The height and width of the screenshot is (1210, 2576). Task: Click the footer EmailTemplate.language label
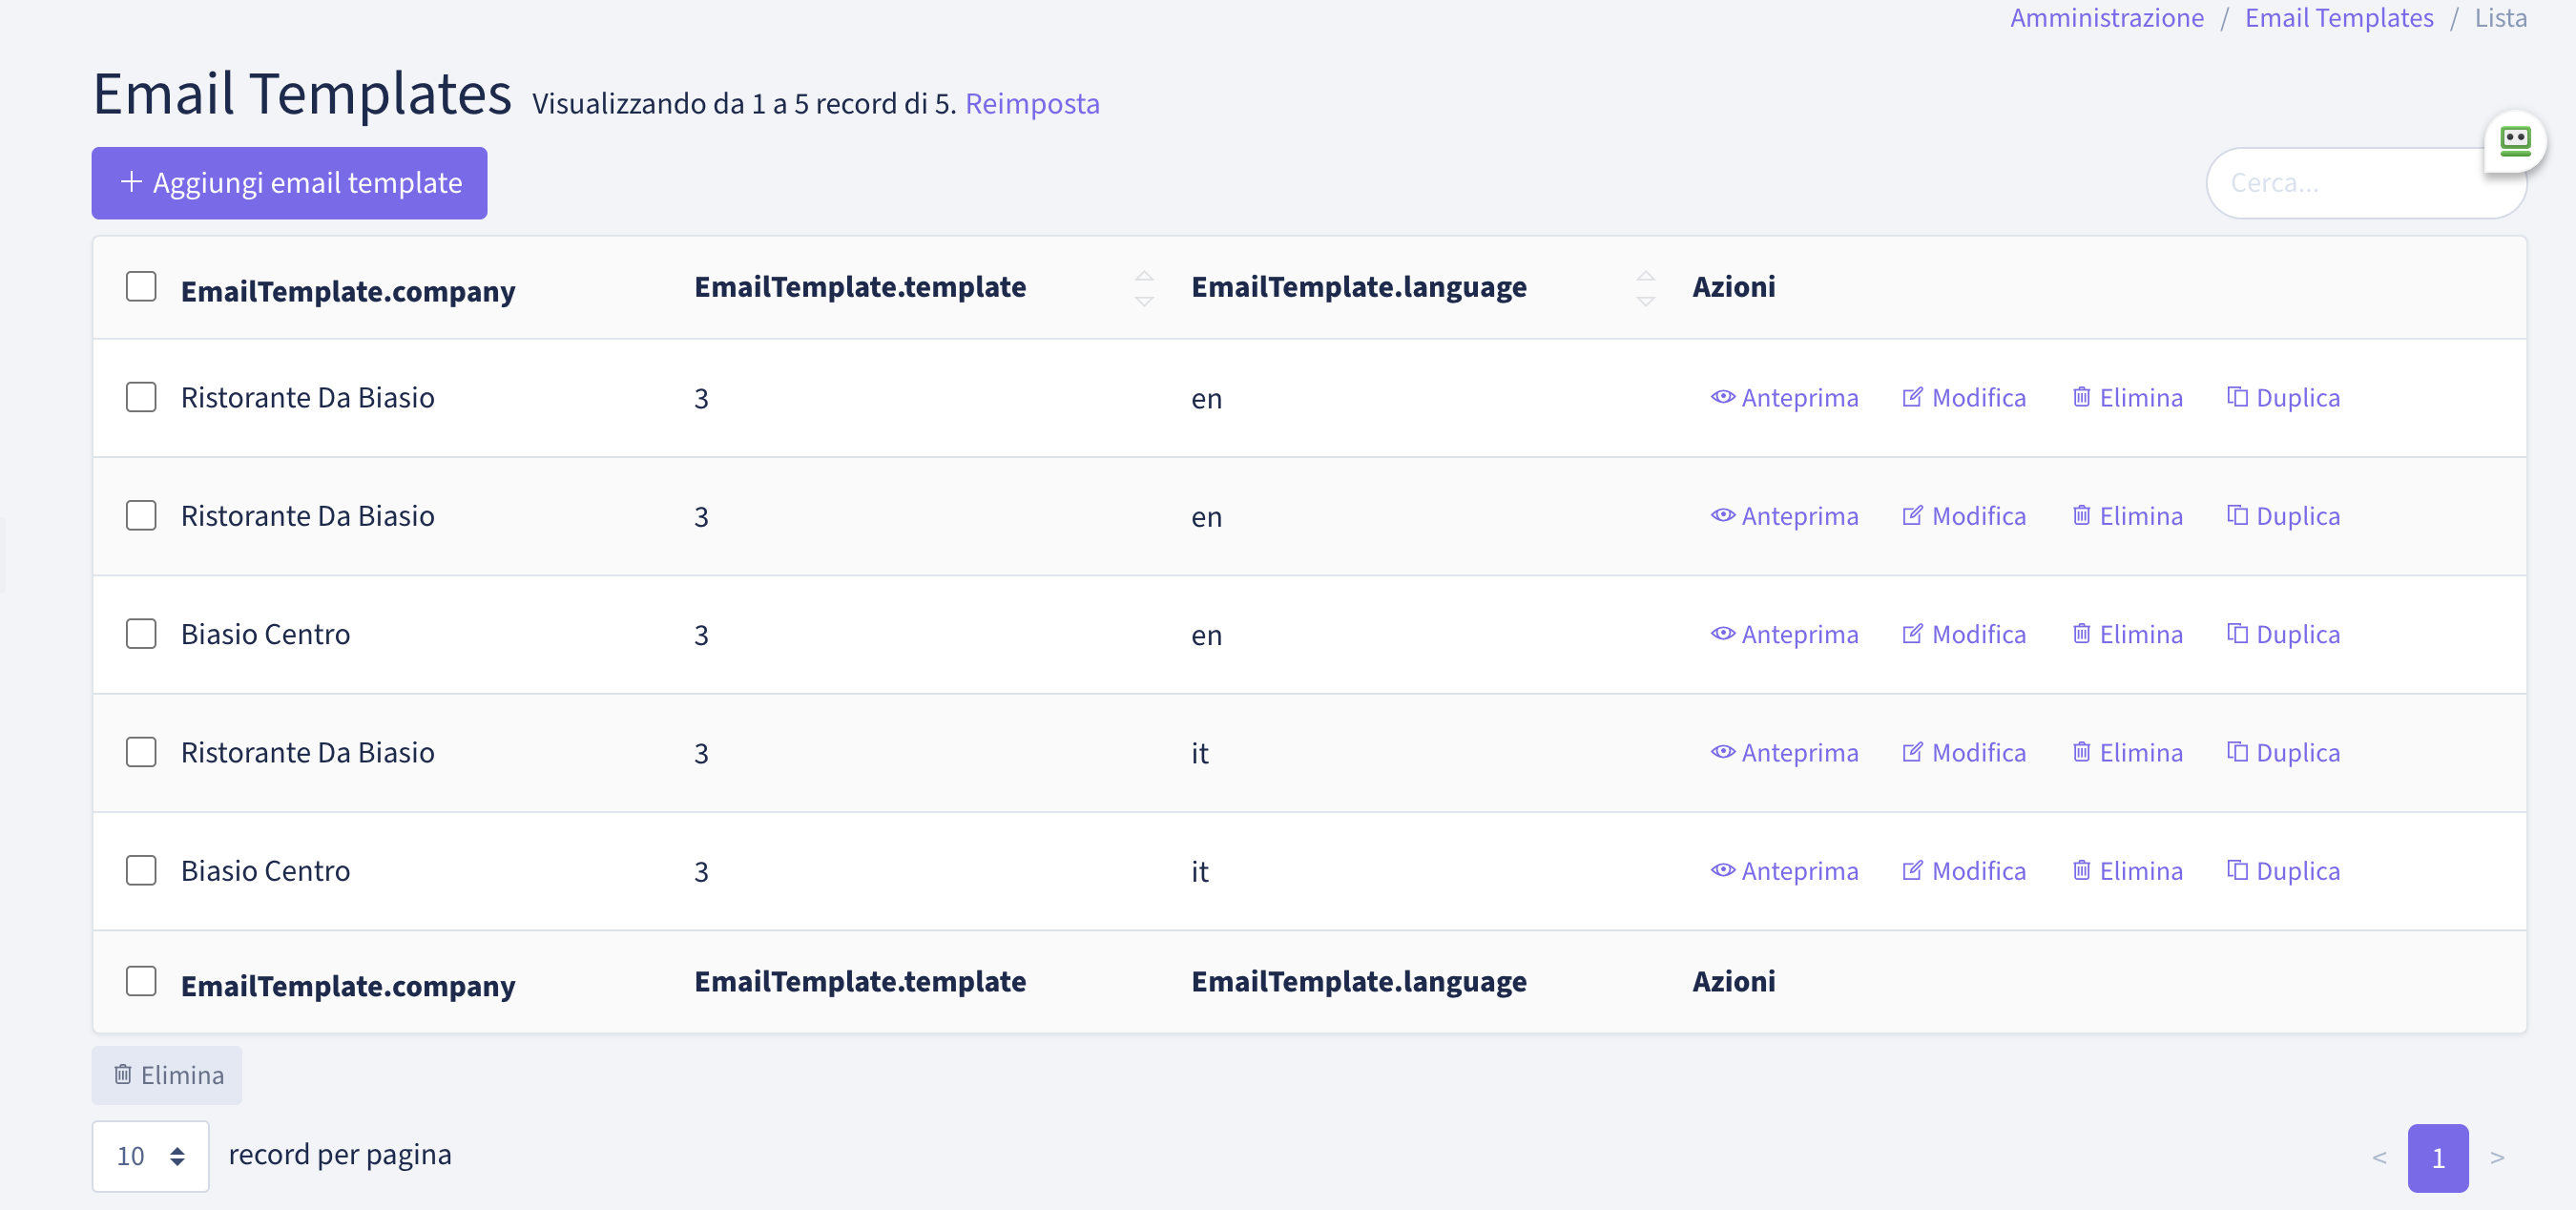pyautogui.click(x=1358, y=981)
